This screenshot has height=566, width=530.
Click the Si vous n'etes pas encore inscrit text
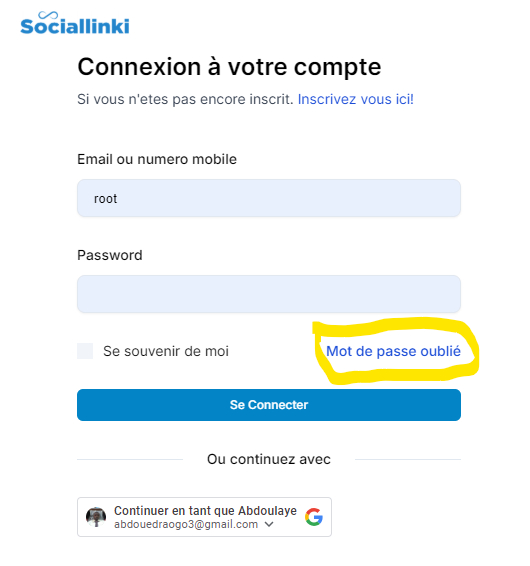[x=186, y=99]
